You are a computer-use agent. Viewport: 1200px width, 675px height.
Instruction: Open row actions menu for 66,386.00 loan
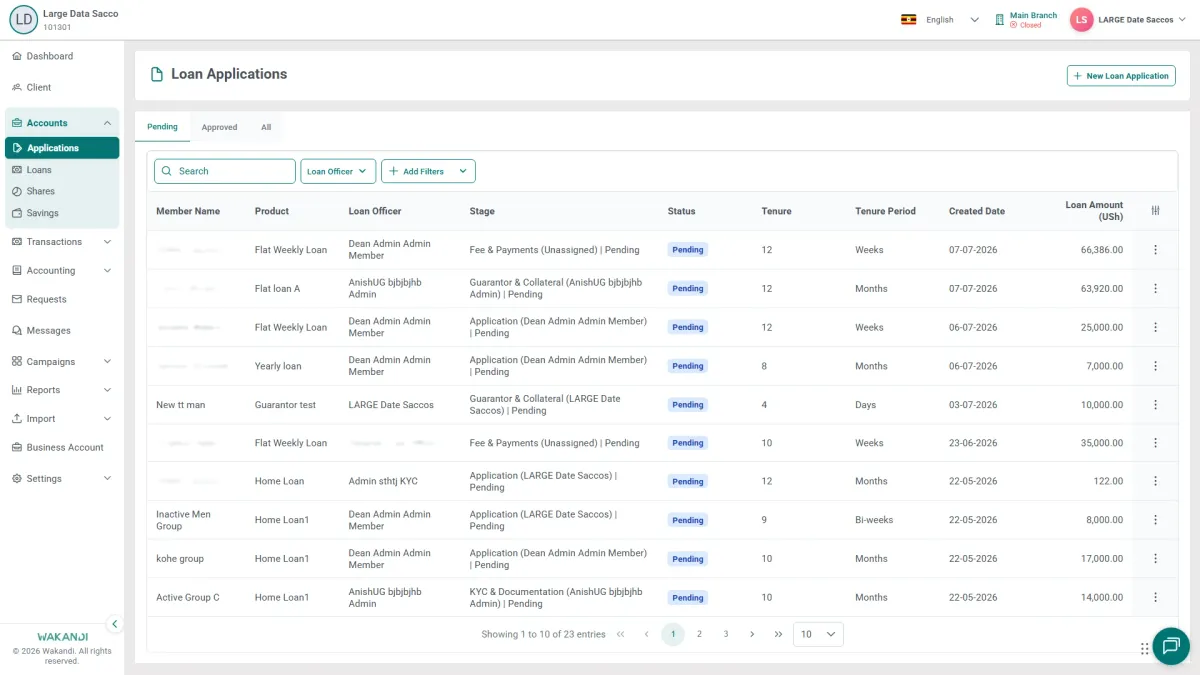(x=1155, y=250)
